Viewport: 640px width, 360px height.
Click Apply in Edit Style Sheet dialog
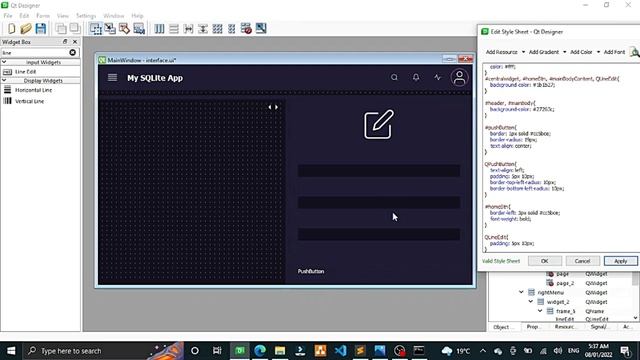click(620, 261)
